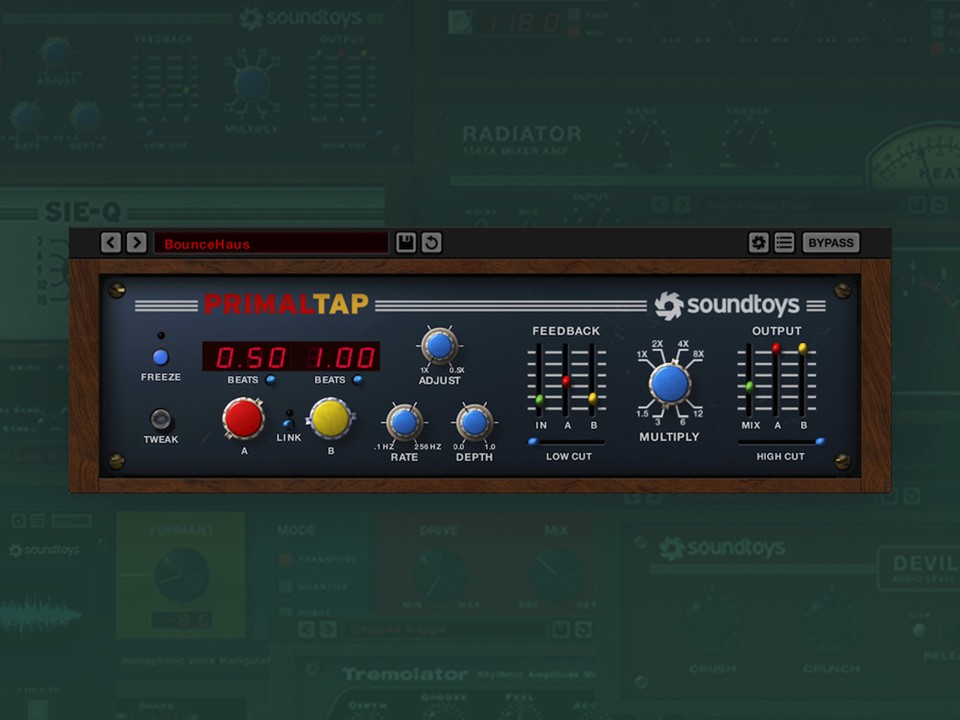Toggle LINK between delay A and B
The height and width of the screenshot is (720, 960).
(288, 421)
